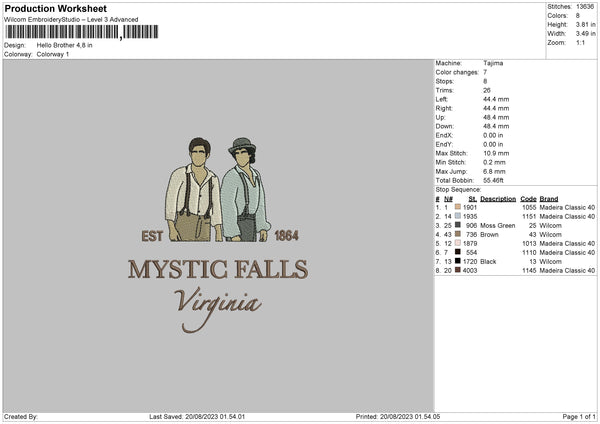Click the code '1145' in row 8

tap(529, 271)
